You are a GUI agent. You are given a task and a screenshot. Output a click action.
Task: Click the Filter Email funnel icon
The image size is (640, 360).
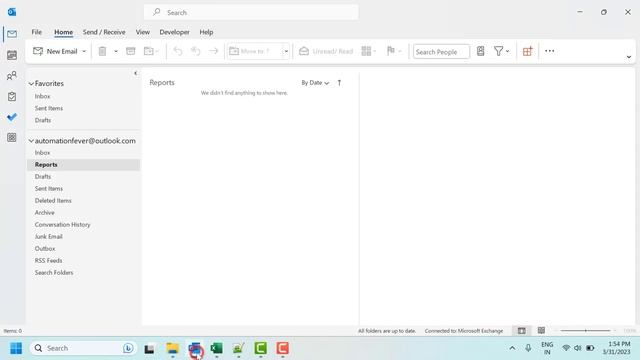(498, 51)
